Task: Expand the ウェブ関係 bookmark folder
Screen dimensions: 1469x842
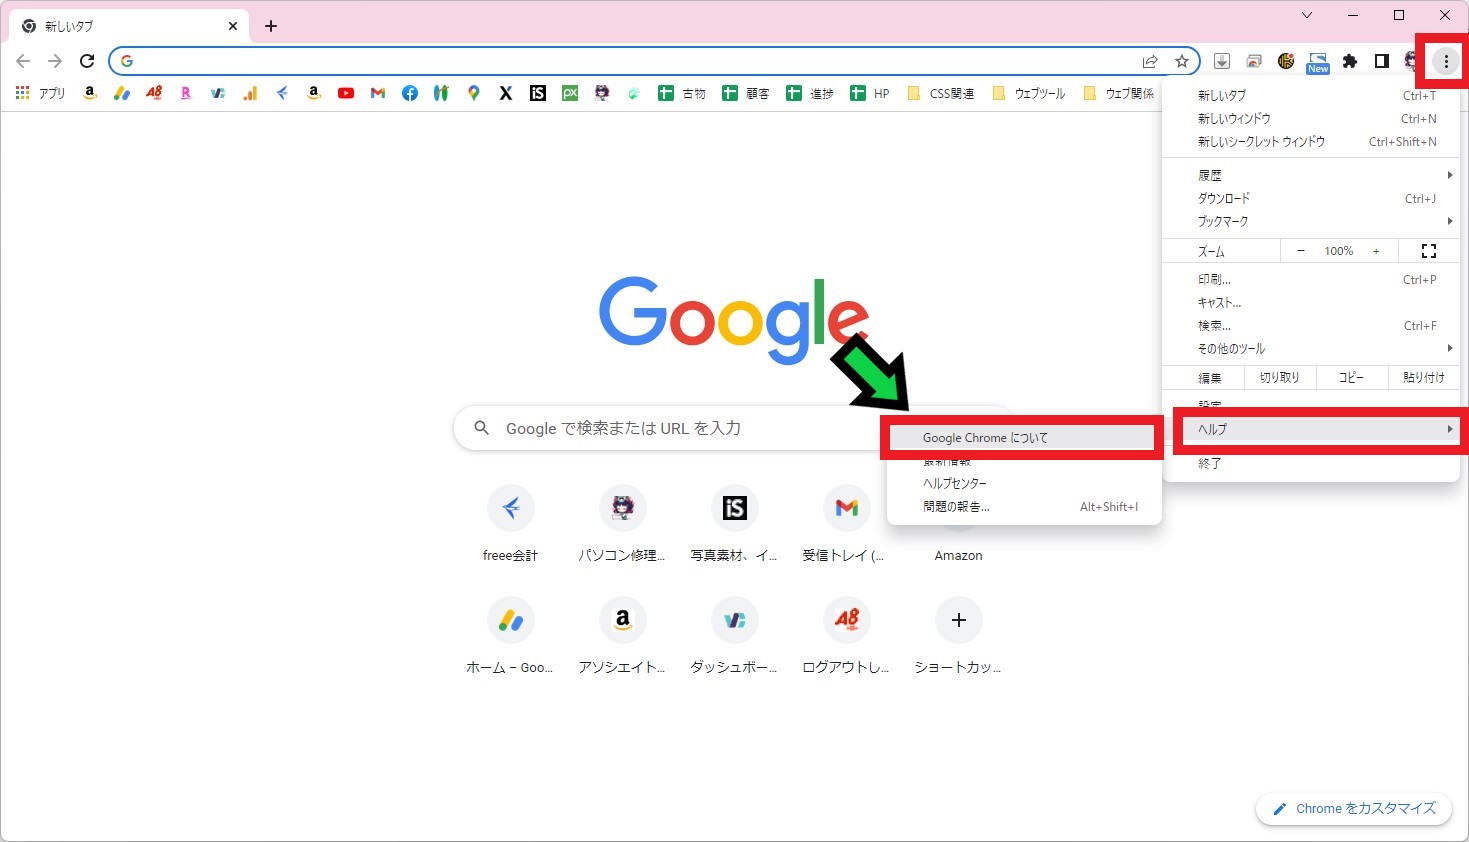Action: pyautogui.click(x=1119, y=93)
